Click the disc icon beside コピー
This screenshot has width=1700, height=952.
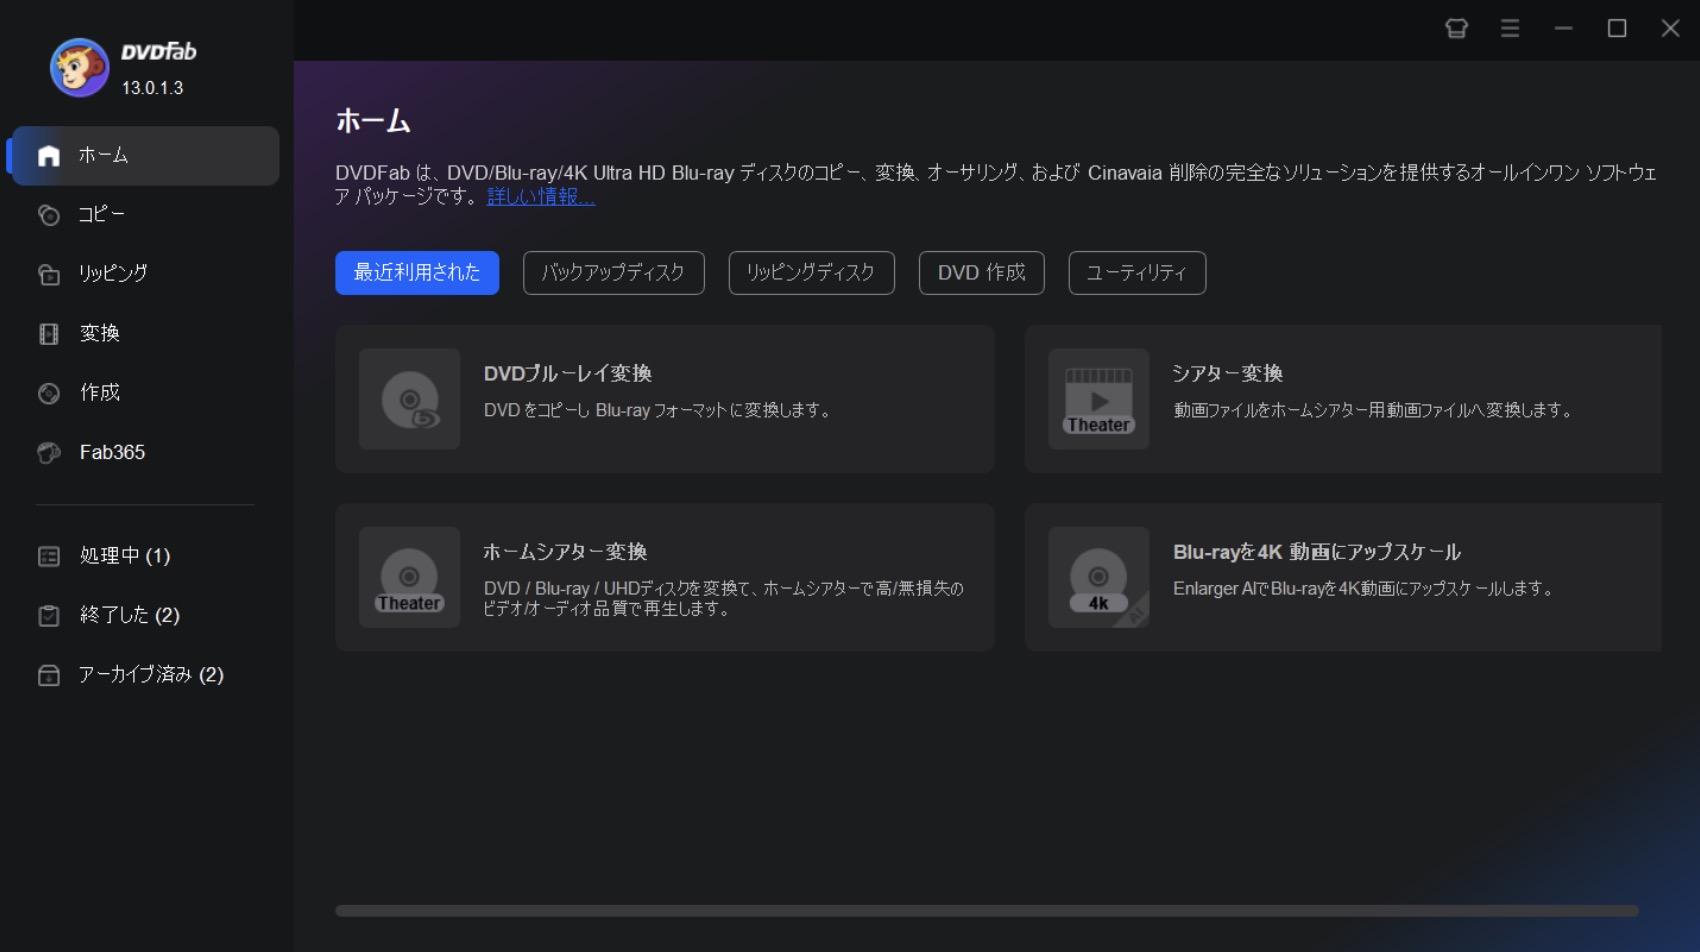click(x=49, y=215)
